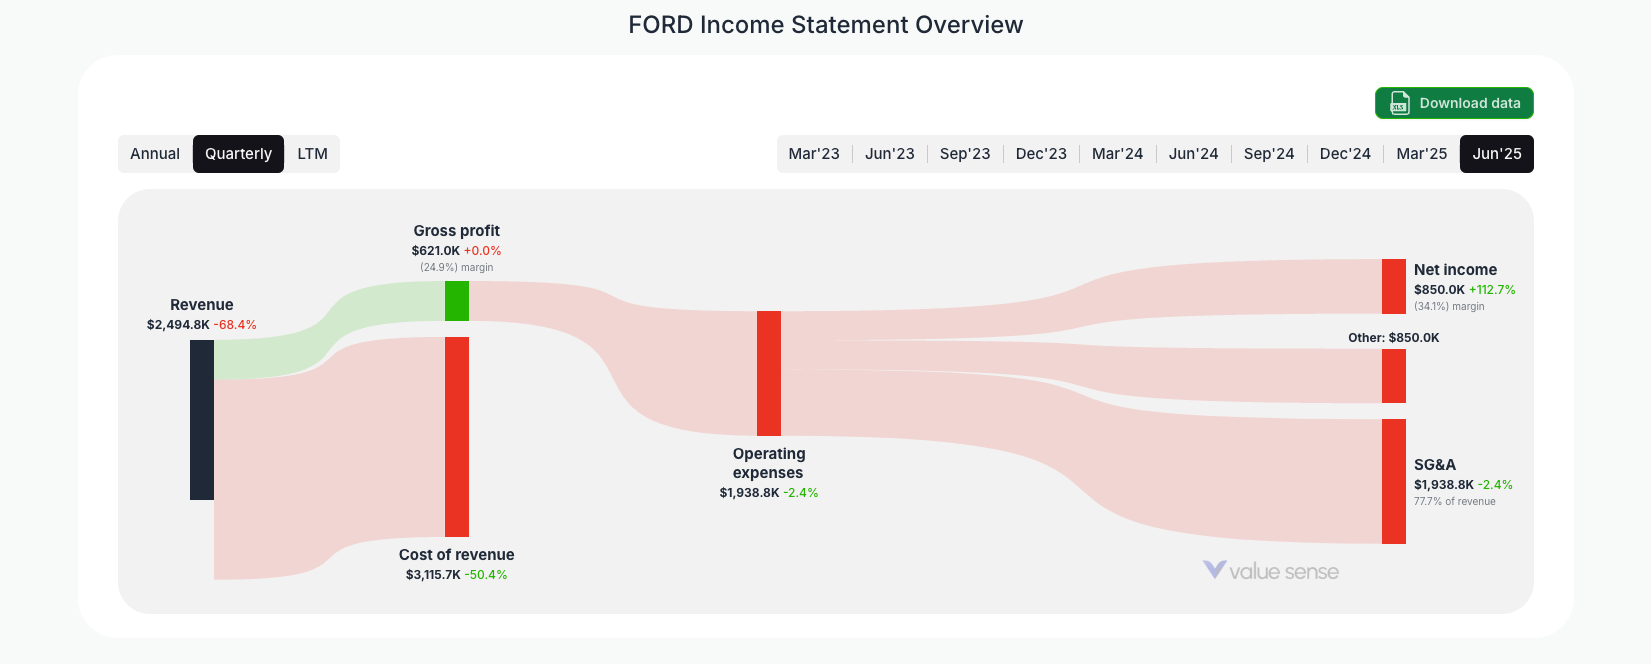Click the dark Revenue node bar

(x=201, y=420)
